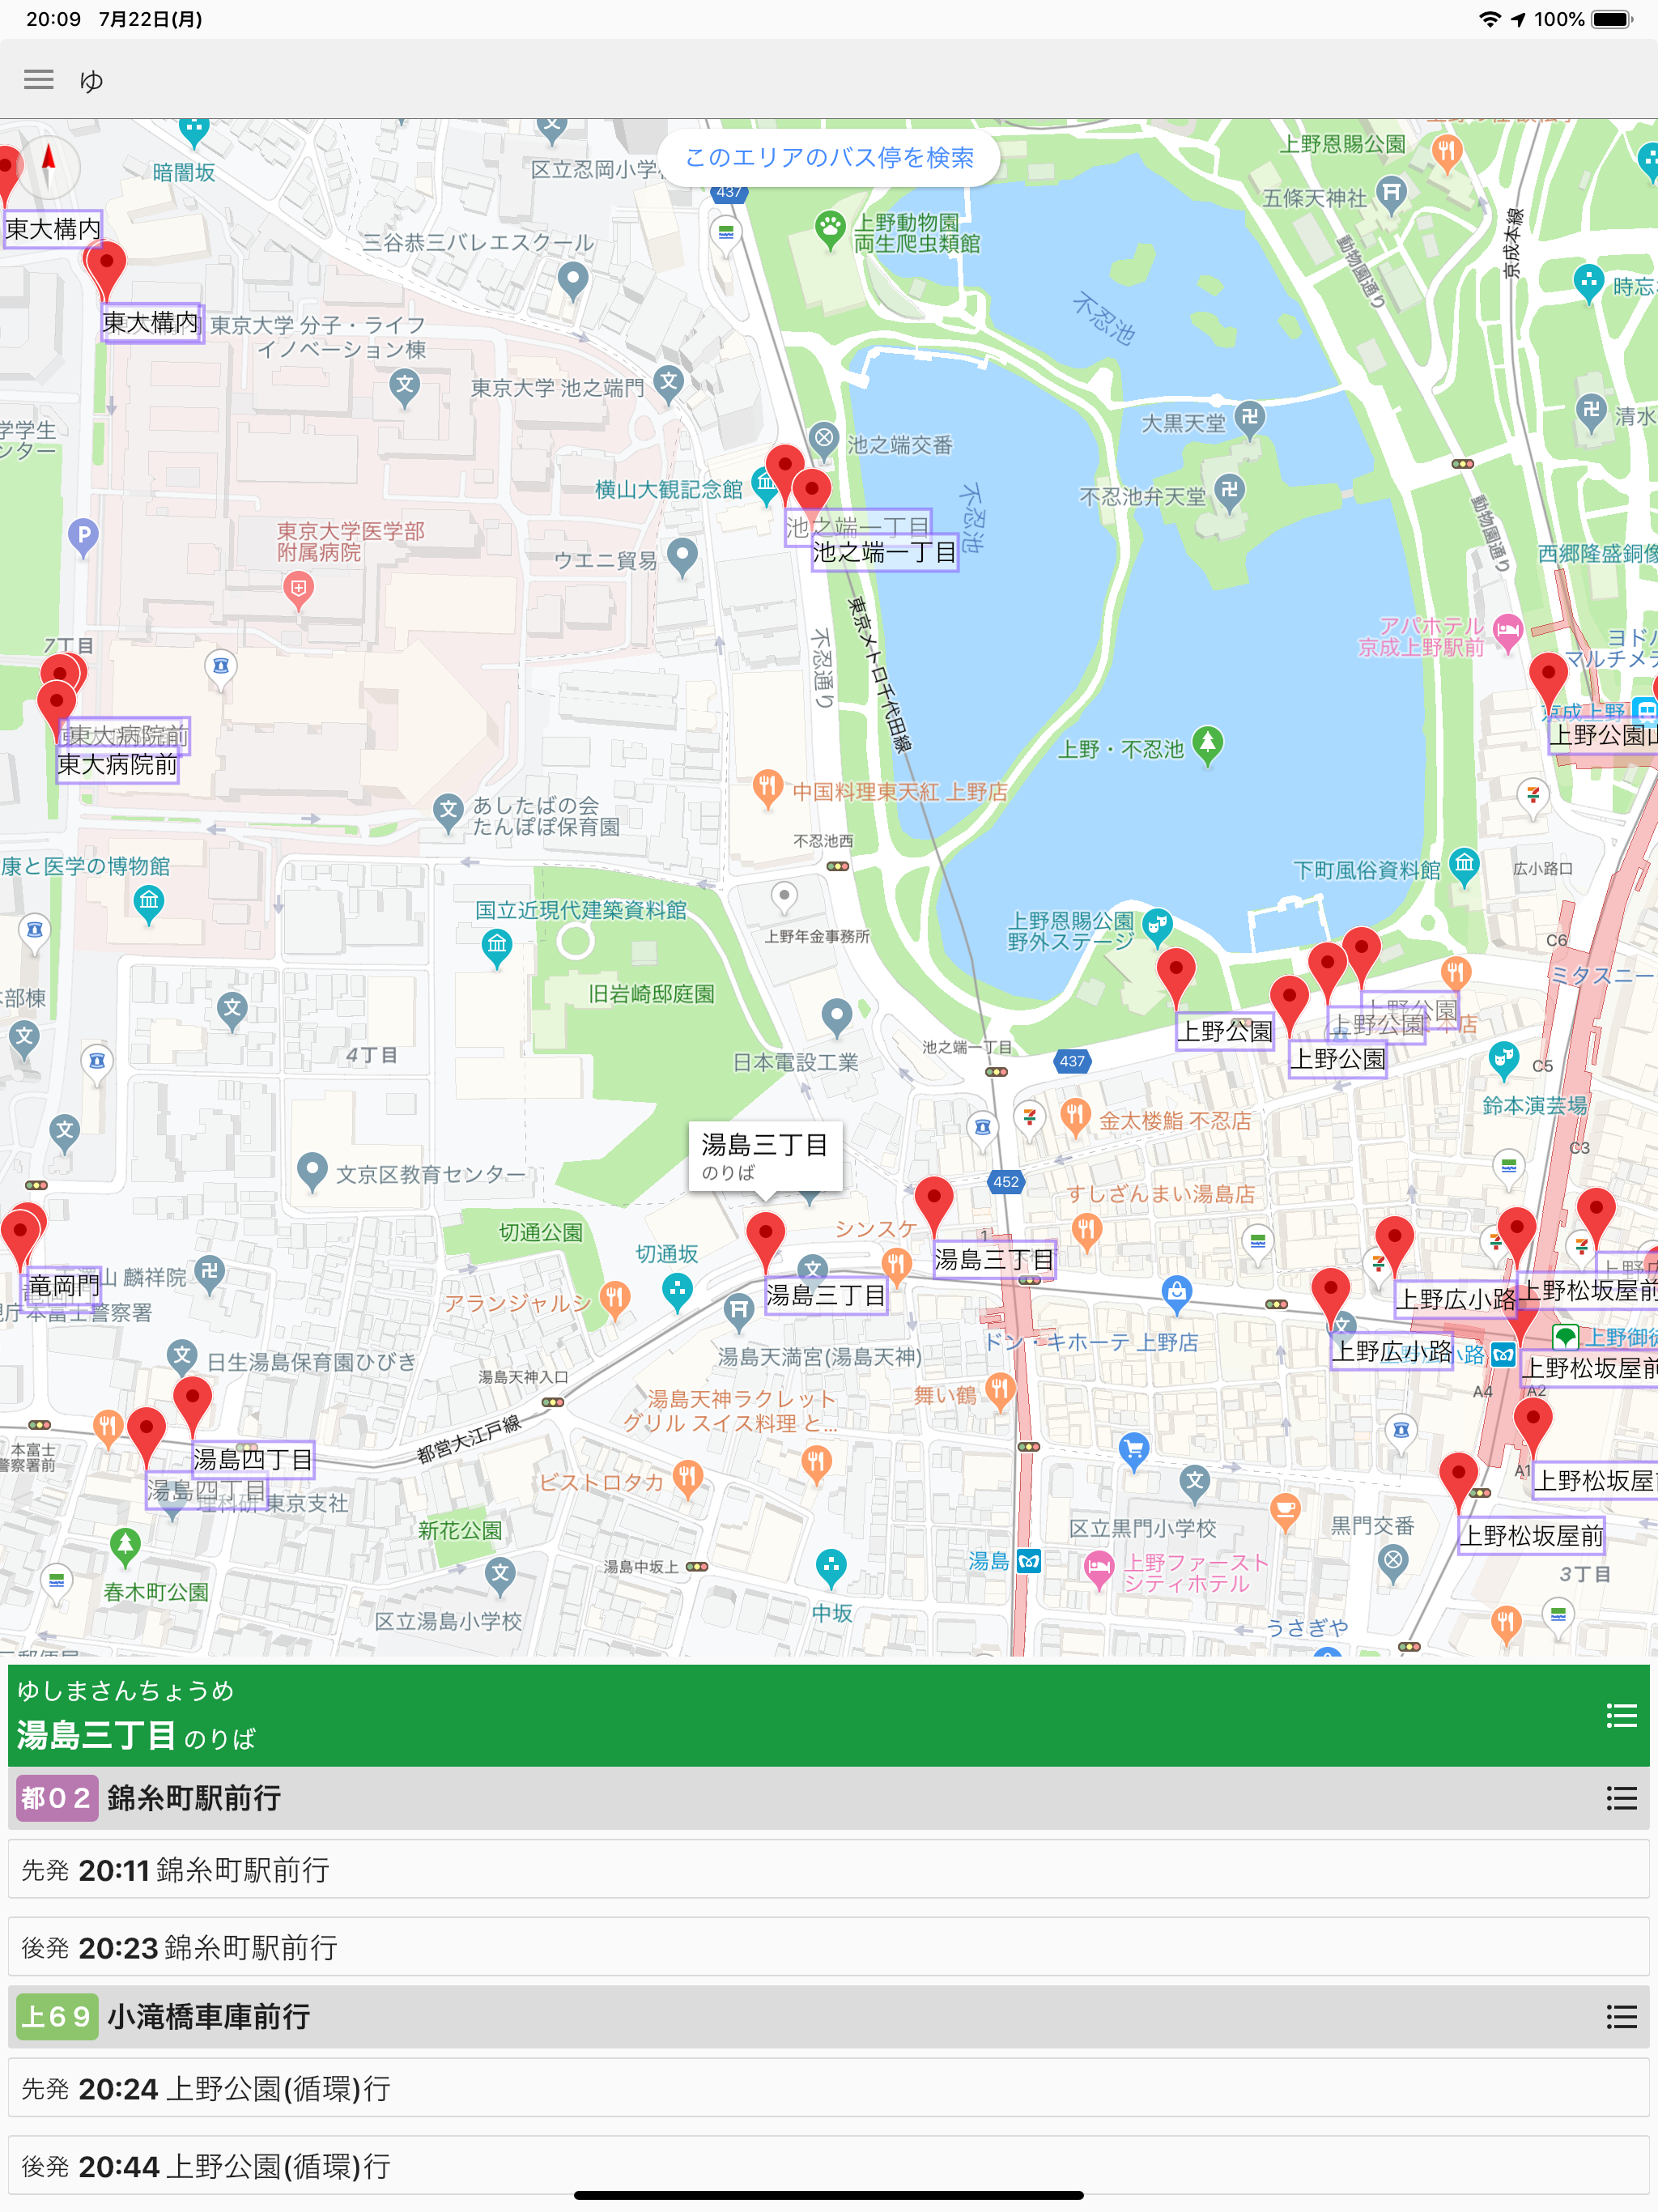Screen dimensions: 1658x2212
Task: Tap the 湯島 metro station icon
Action: click(1029, 1560)
